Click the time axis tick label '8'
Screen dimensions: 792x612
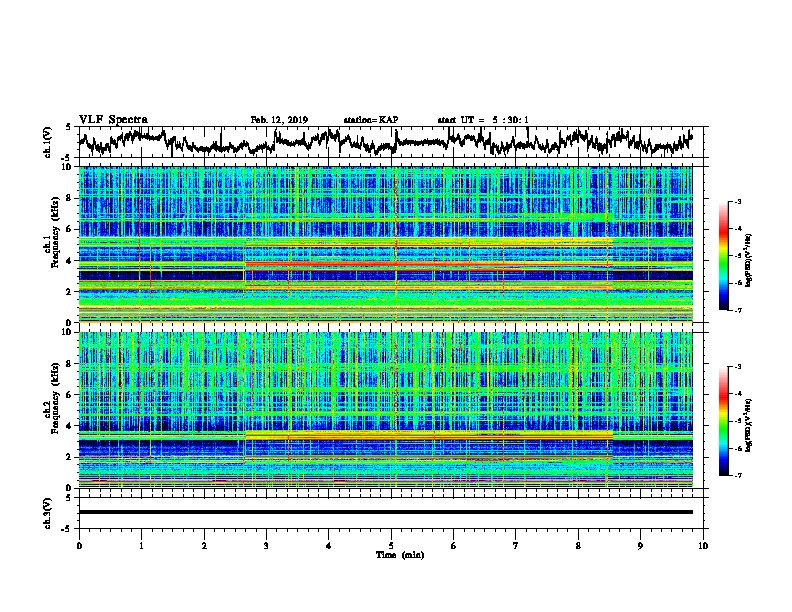click(578, 546)
